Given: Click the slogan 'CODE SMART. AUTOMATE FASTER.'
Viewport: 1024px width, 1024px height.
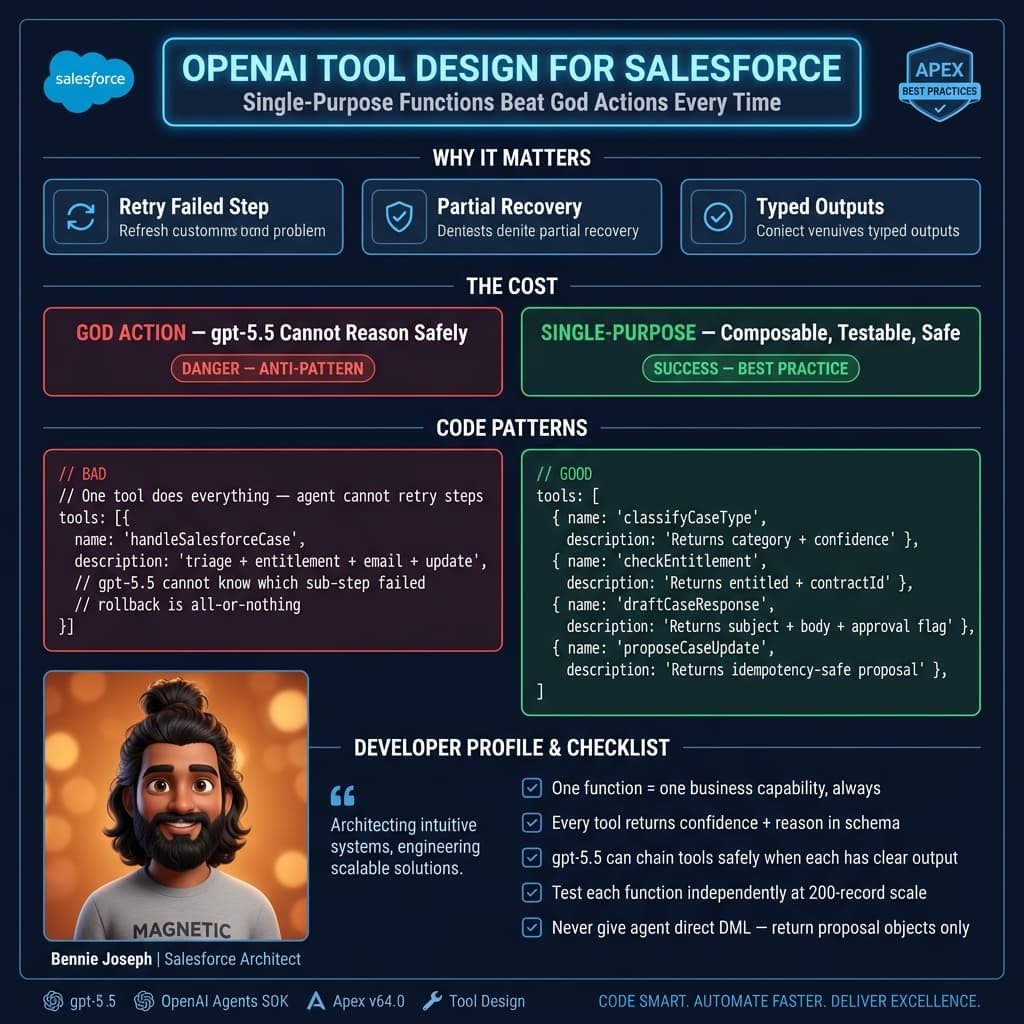Looking at the screenshot, I should point(789,1001).
